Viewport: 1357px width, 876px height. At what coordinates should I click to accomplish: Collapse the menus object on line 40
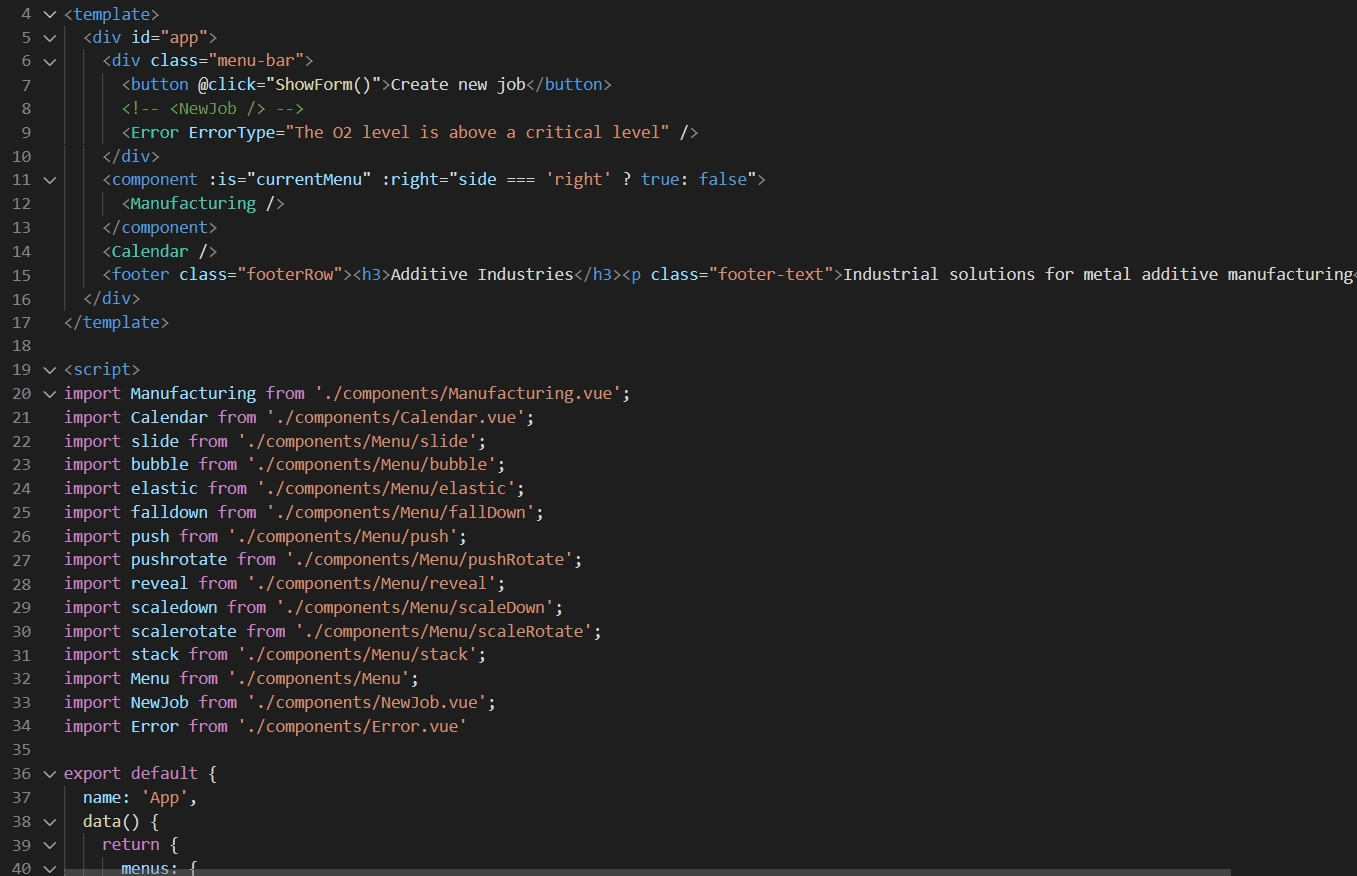click(50, 868)
